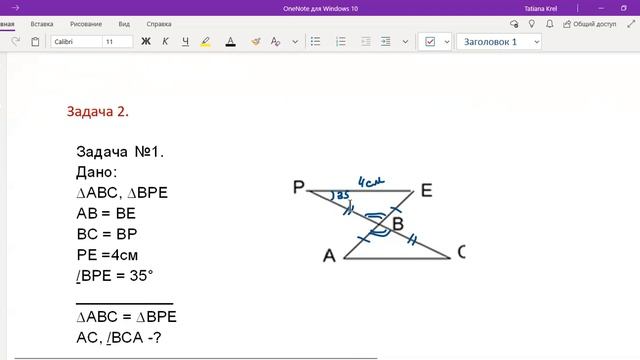Click the vertex label P in diagram
The image size is (640, 360).
(299, 187)
